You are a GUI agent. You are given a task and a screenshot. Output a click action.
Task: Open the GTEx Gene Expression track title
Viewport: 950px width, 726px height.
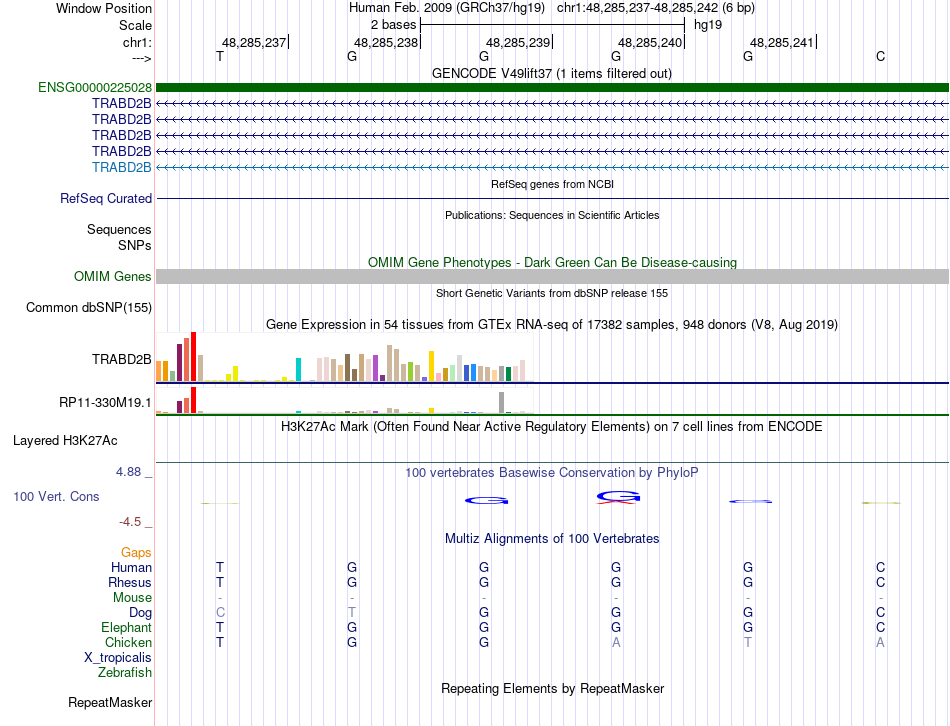tap(552, 324)
